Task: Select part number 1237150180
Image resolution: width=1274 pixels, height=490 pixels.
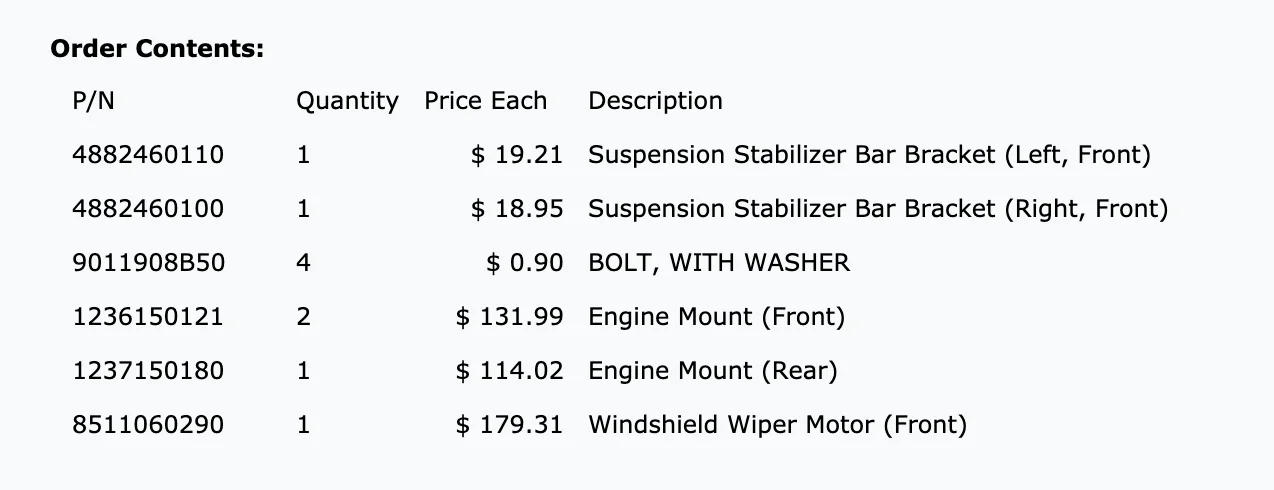Action: [x=148, y=371]
